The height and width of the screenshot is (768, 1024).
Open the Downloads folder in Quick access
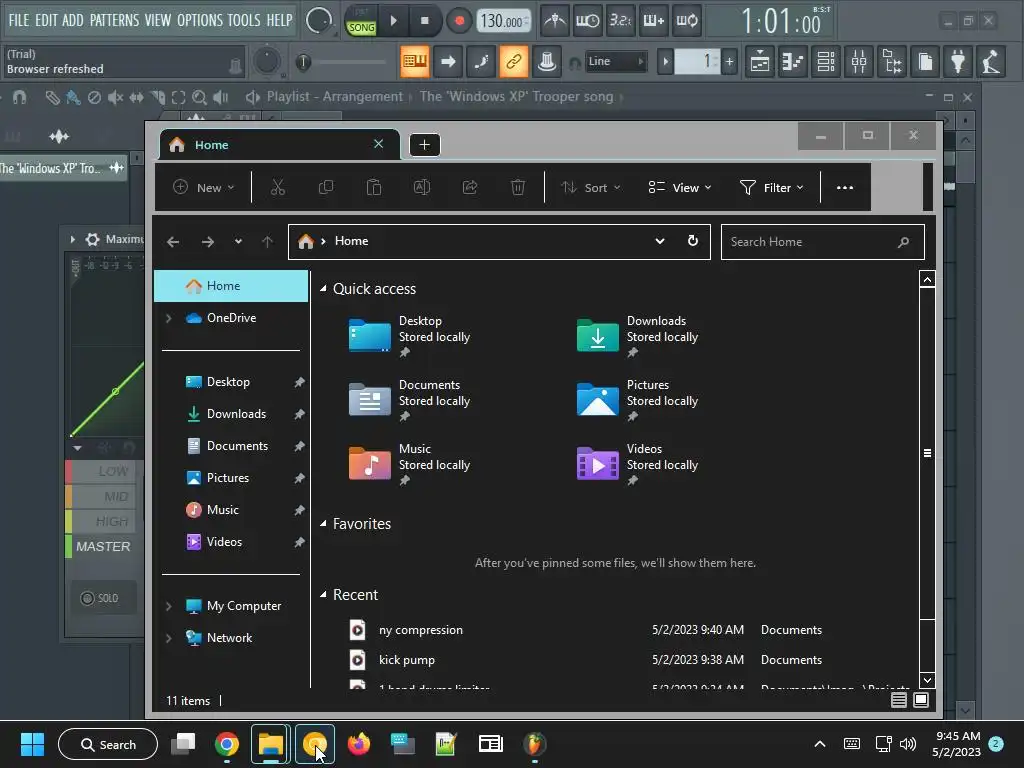[x=637, y=336]
